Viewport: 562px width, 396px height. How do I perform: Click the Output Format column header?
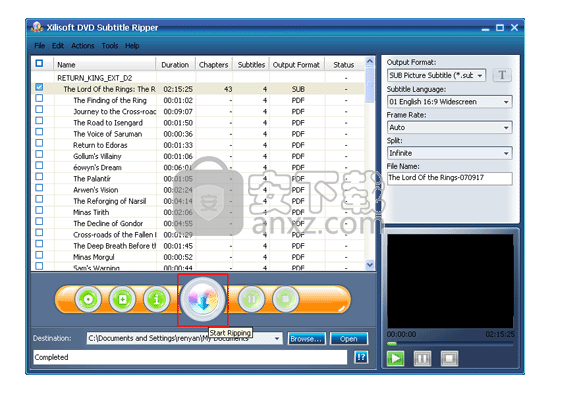tap(296, 65)
